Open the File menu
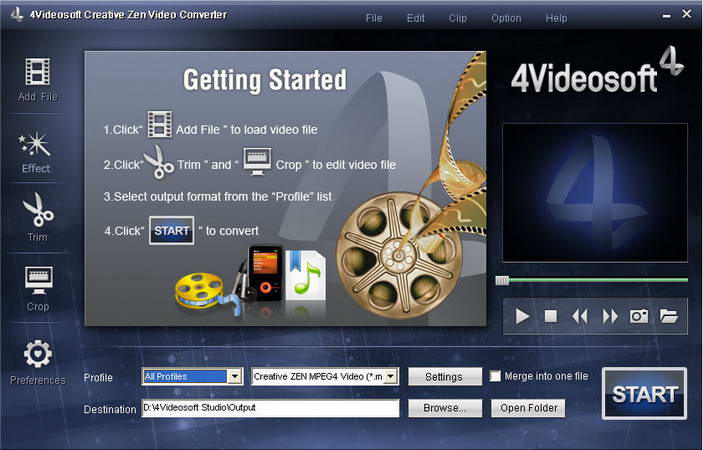This screenshot has width=703, height=450. coord(373,18)
